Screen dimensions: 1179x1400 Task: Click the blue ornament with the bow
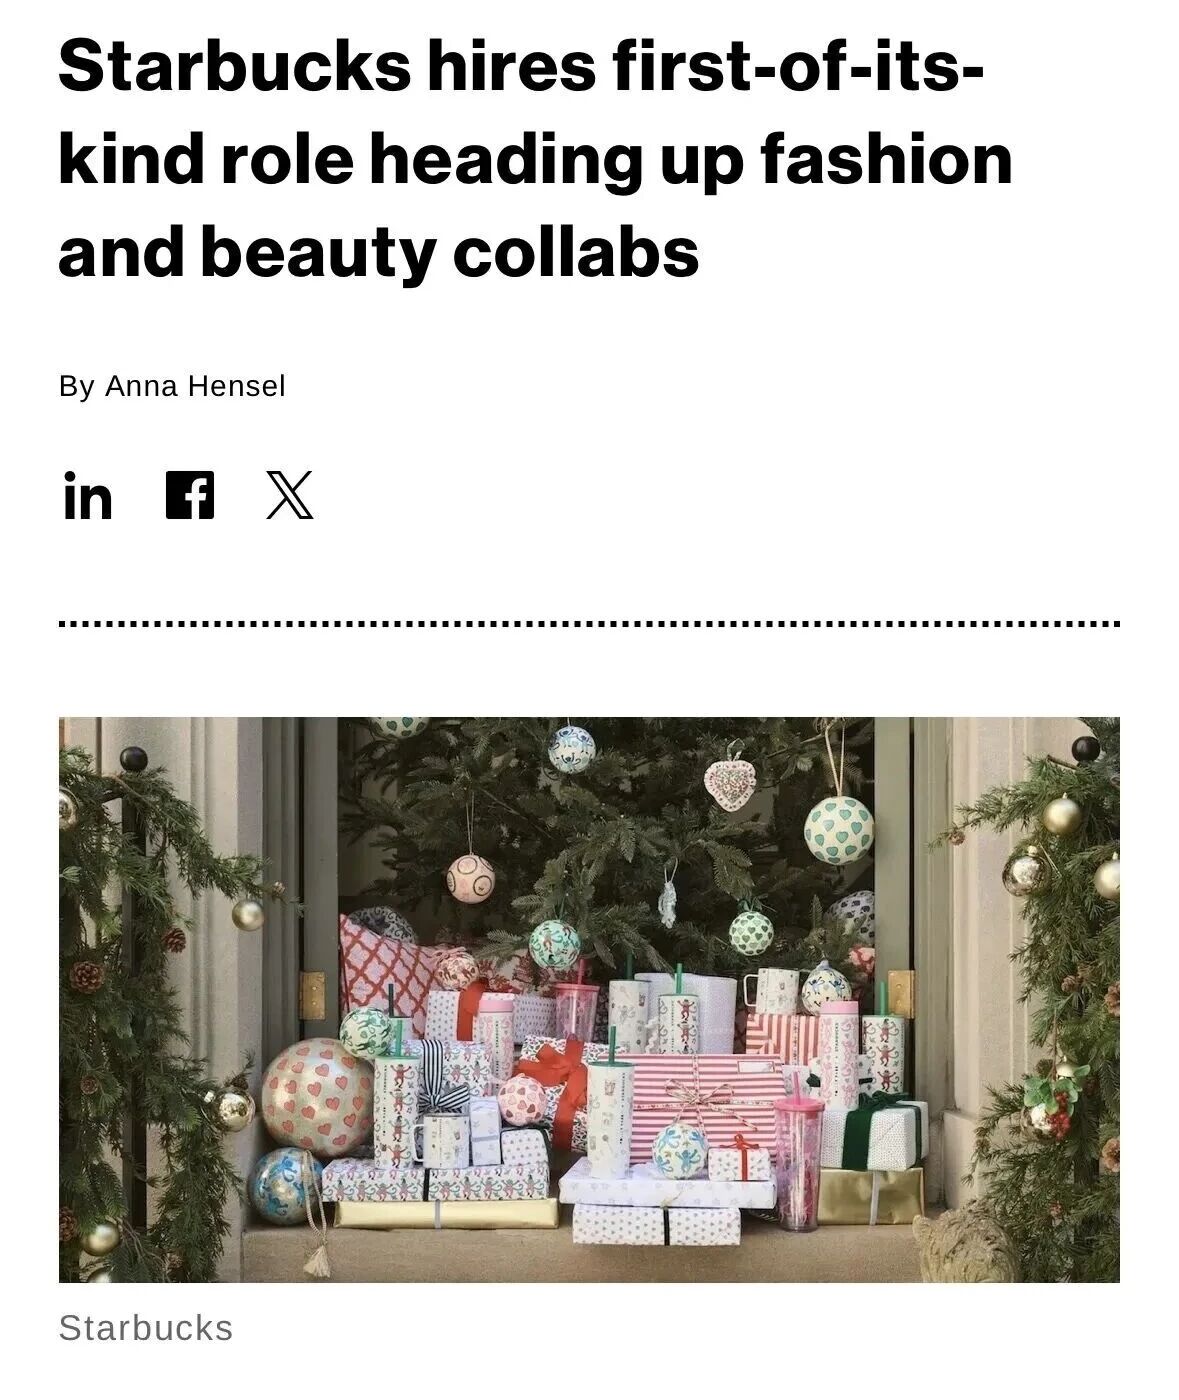coord(285,1185)
